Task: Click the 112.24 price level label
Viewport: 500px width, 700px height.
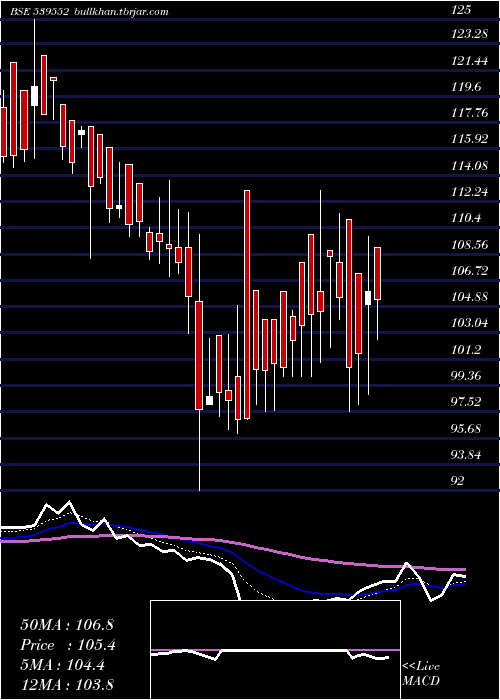Action: (x=470, y=192)
